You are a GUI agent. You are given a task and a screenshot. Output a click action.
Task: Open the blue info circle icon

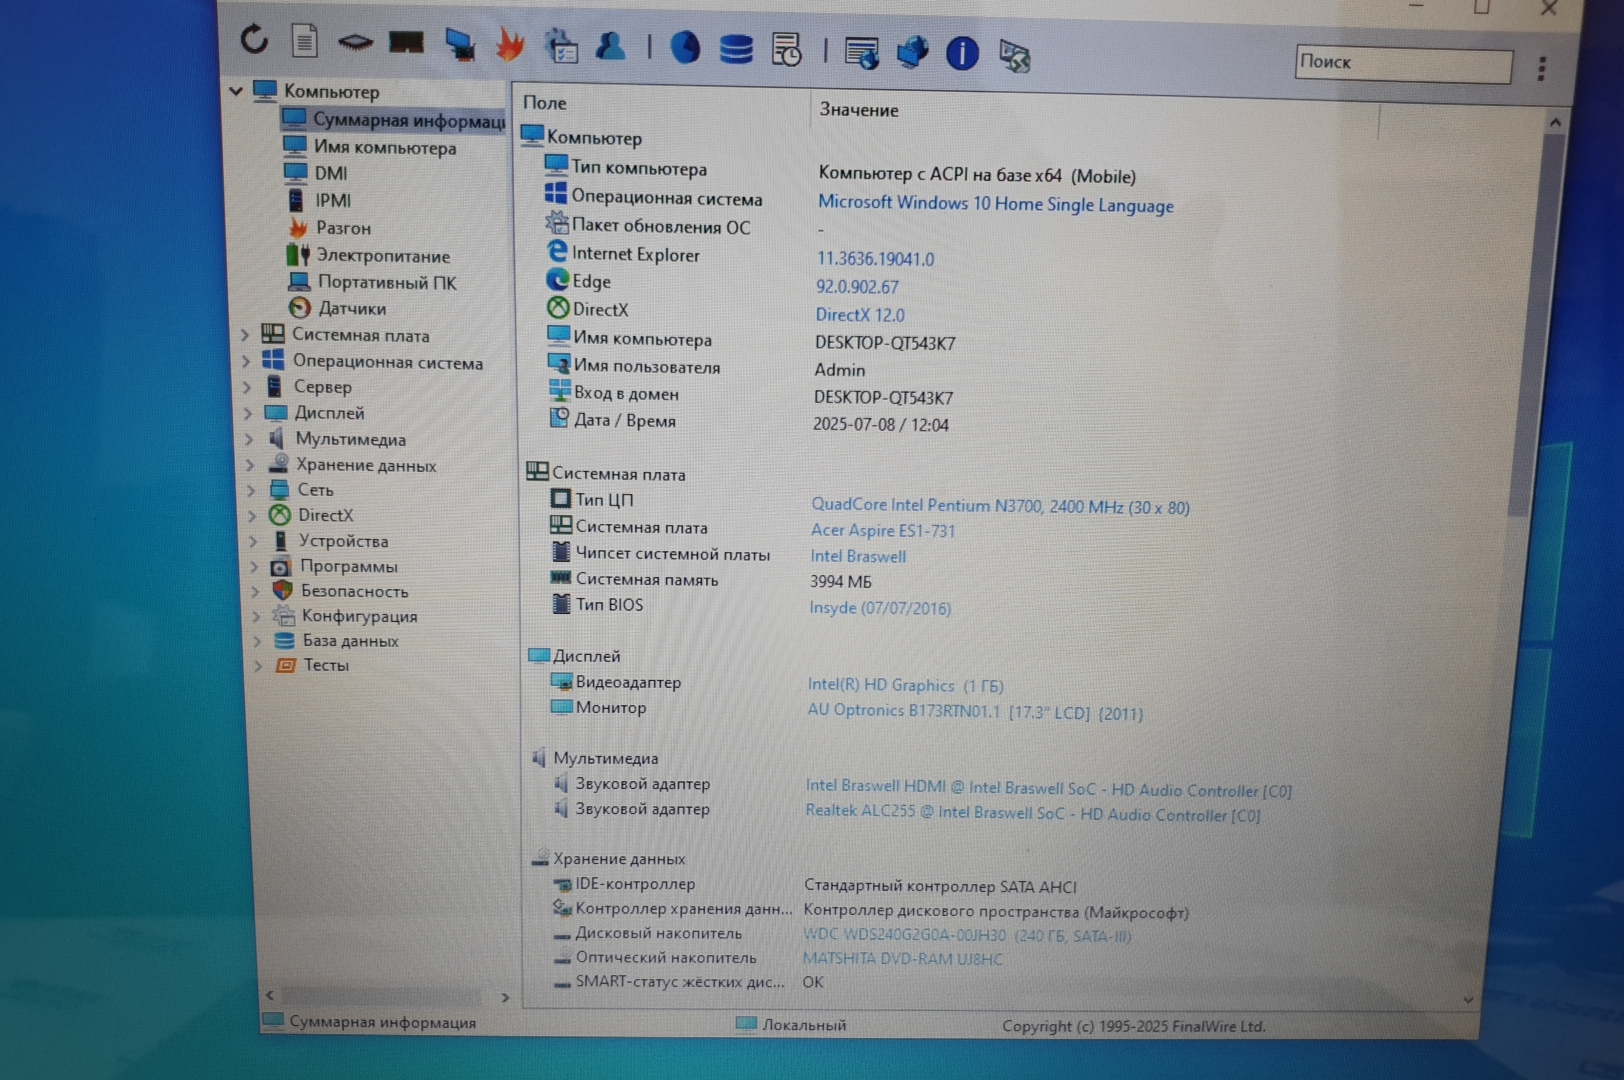coord(962,53)
